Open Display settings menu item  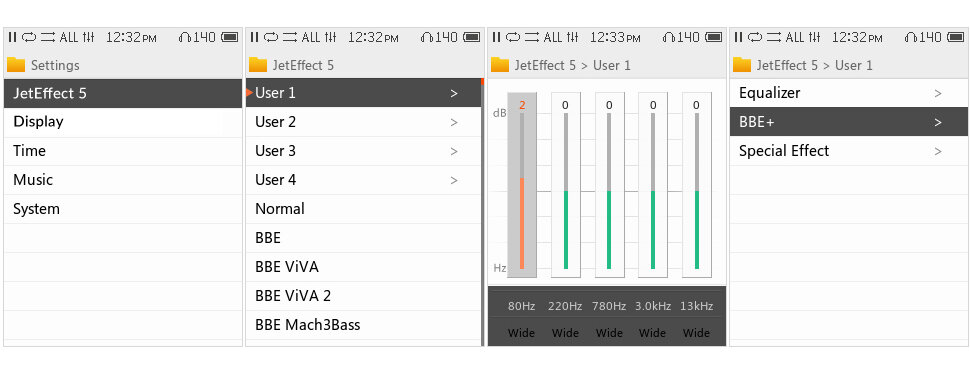[x=123, y=123]
